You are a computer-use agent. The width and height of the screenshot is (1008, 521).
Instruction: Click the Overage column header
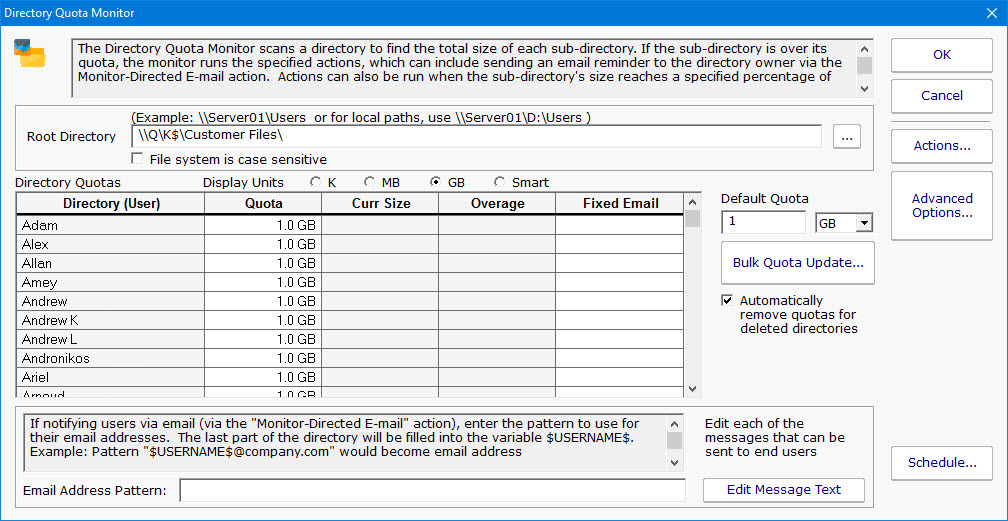496,203
